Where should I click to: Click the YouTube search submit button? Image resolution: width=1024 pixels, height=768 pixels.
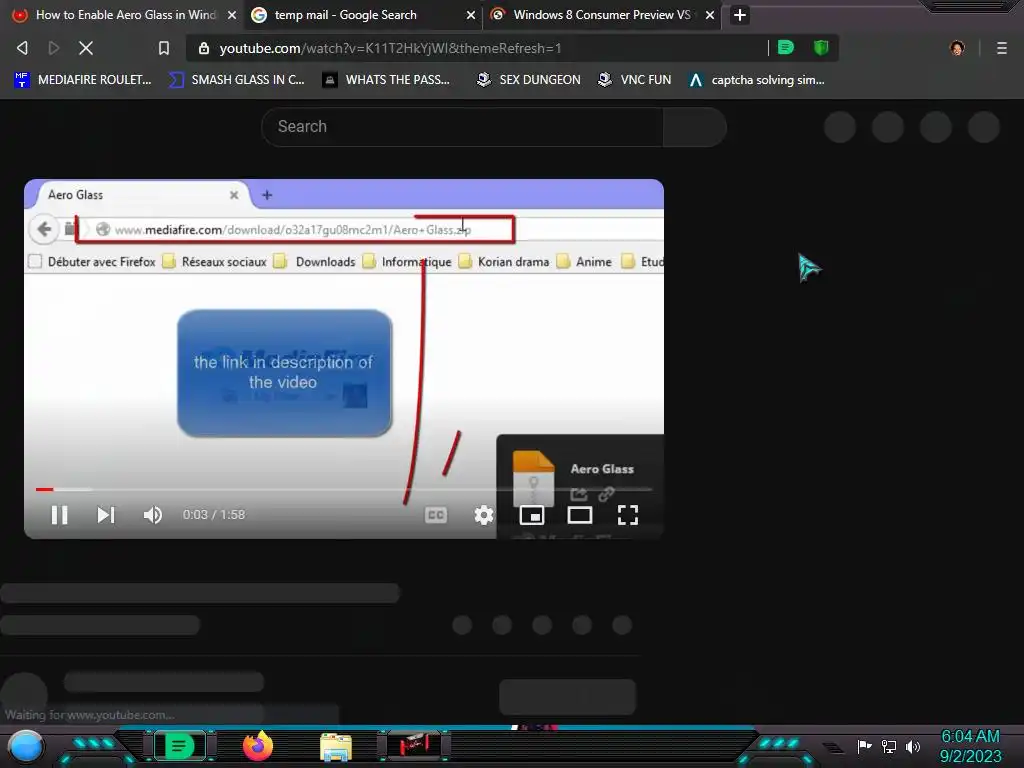pyautogui.click(x=695, y=127)
